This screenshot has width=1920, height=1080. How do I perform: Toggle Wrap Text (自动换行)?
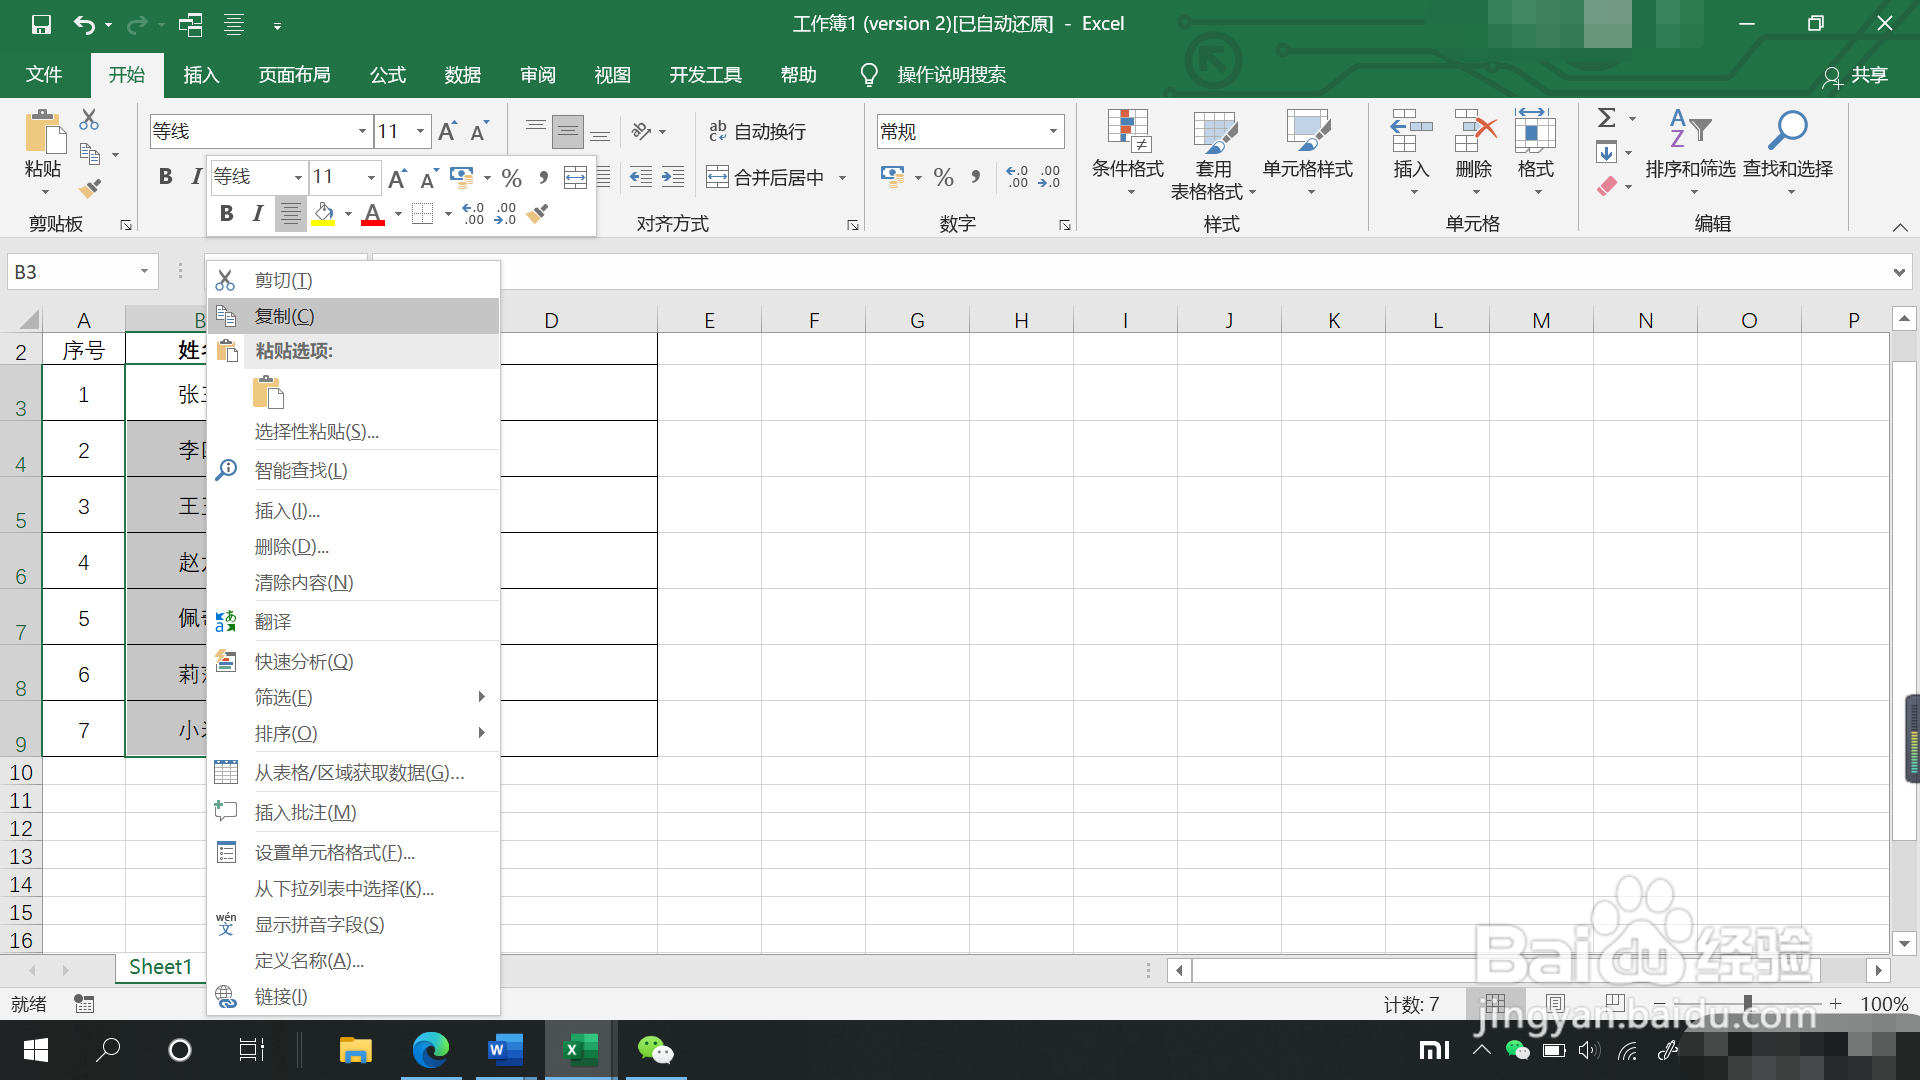coord(757,131)
